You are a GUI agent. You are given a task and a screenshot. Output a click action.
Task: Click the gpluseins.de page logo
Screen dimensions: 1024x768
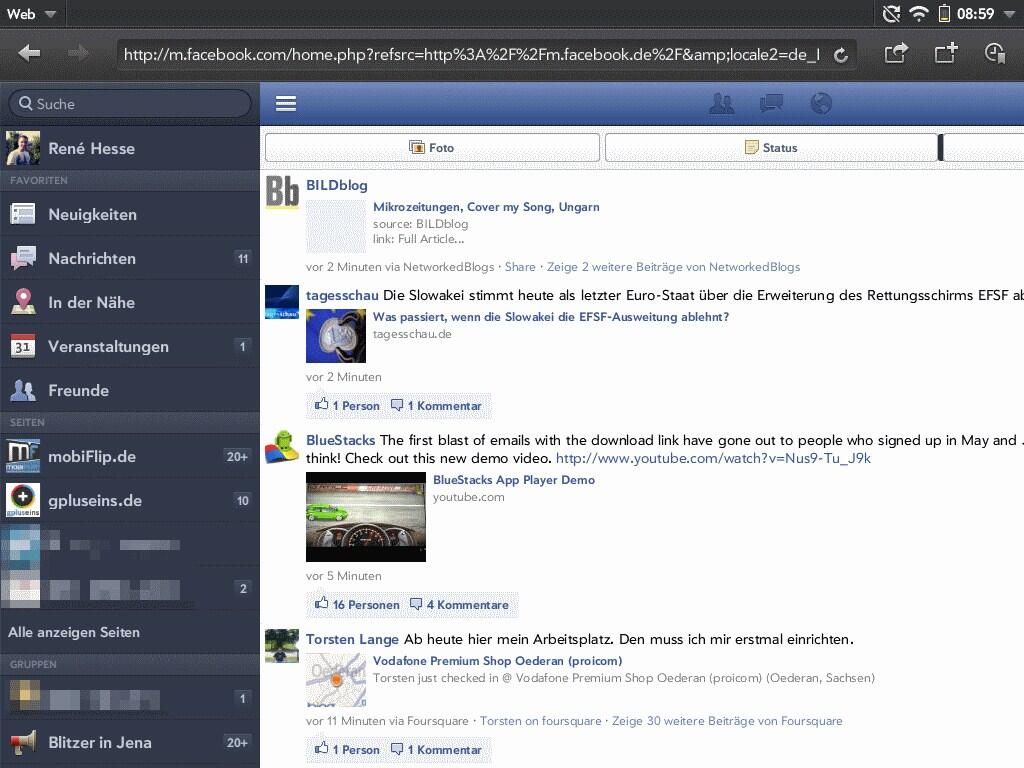(x=23, y=500)
